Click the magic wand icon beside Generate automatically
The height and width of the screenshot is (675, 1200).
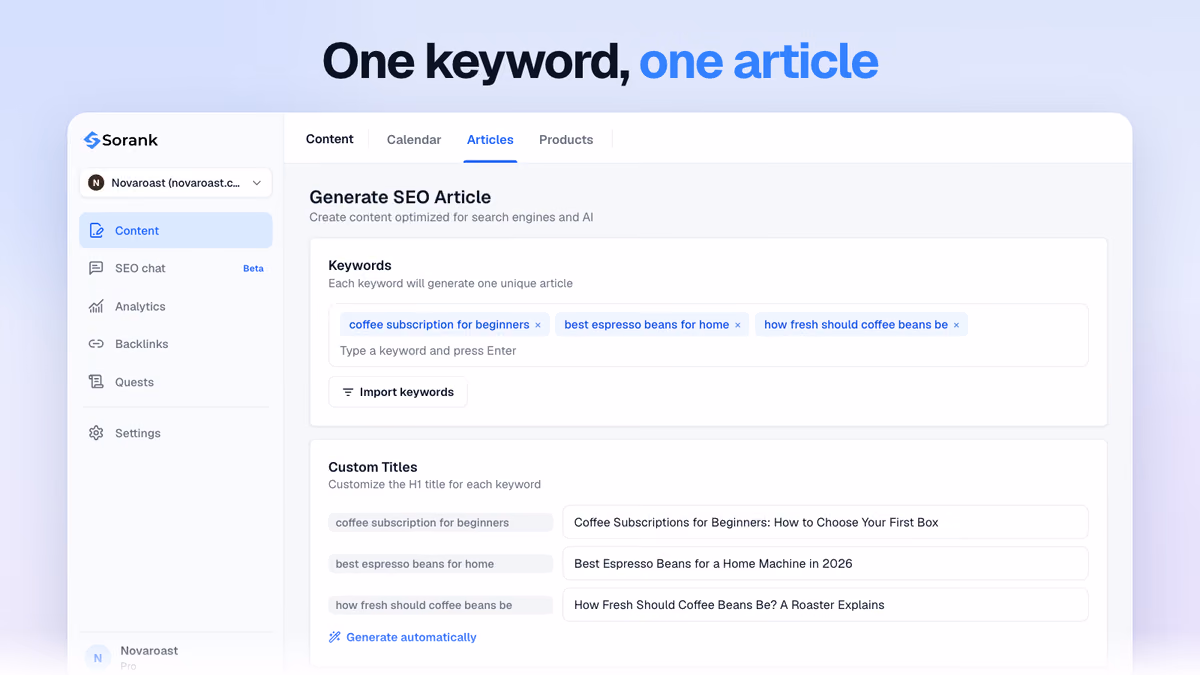click(x=335, y=637)
